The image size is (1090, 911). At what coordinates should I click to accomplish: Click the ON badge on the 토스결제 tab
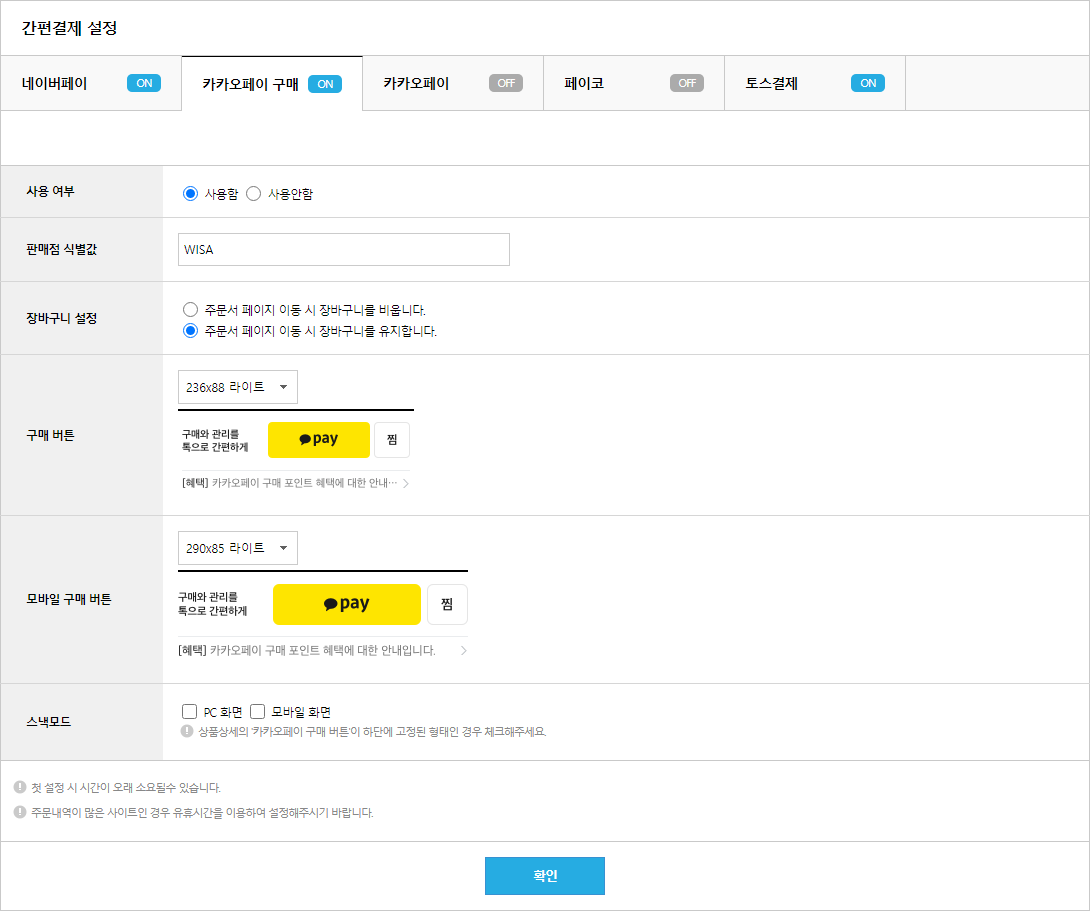coord(868,83)
